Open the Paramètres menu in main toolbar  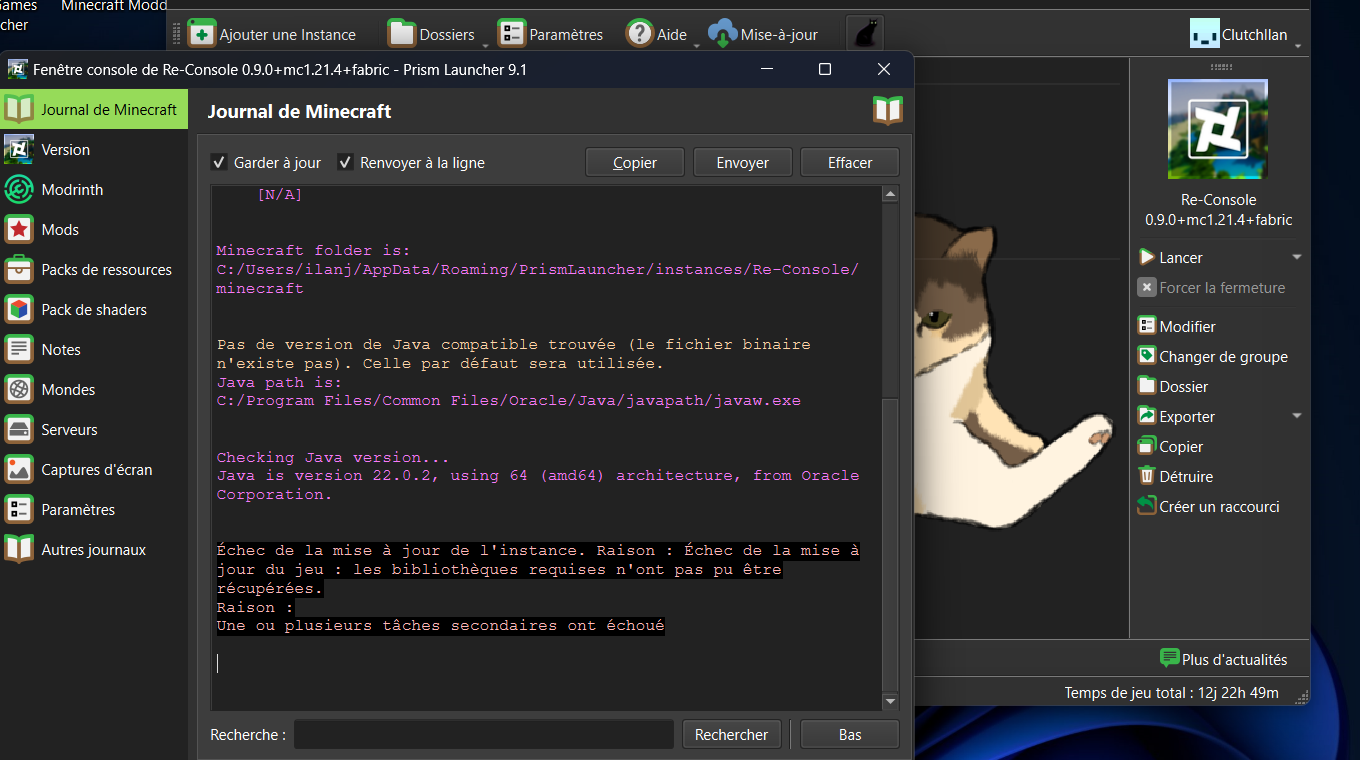point(551,34)
